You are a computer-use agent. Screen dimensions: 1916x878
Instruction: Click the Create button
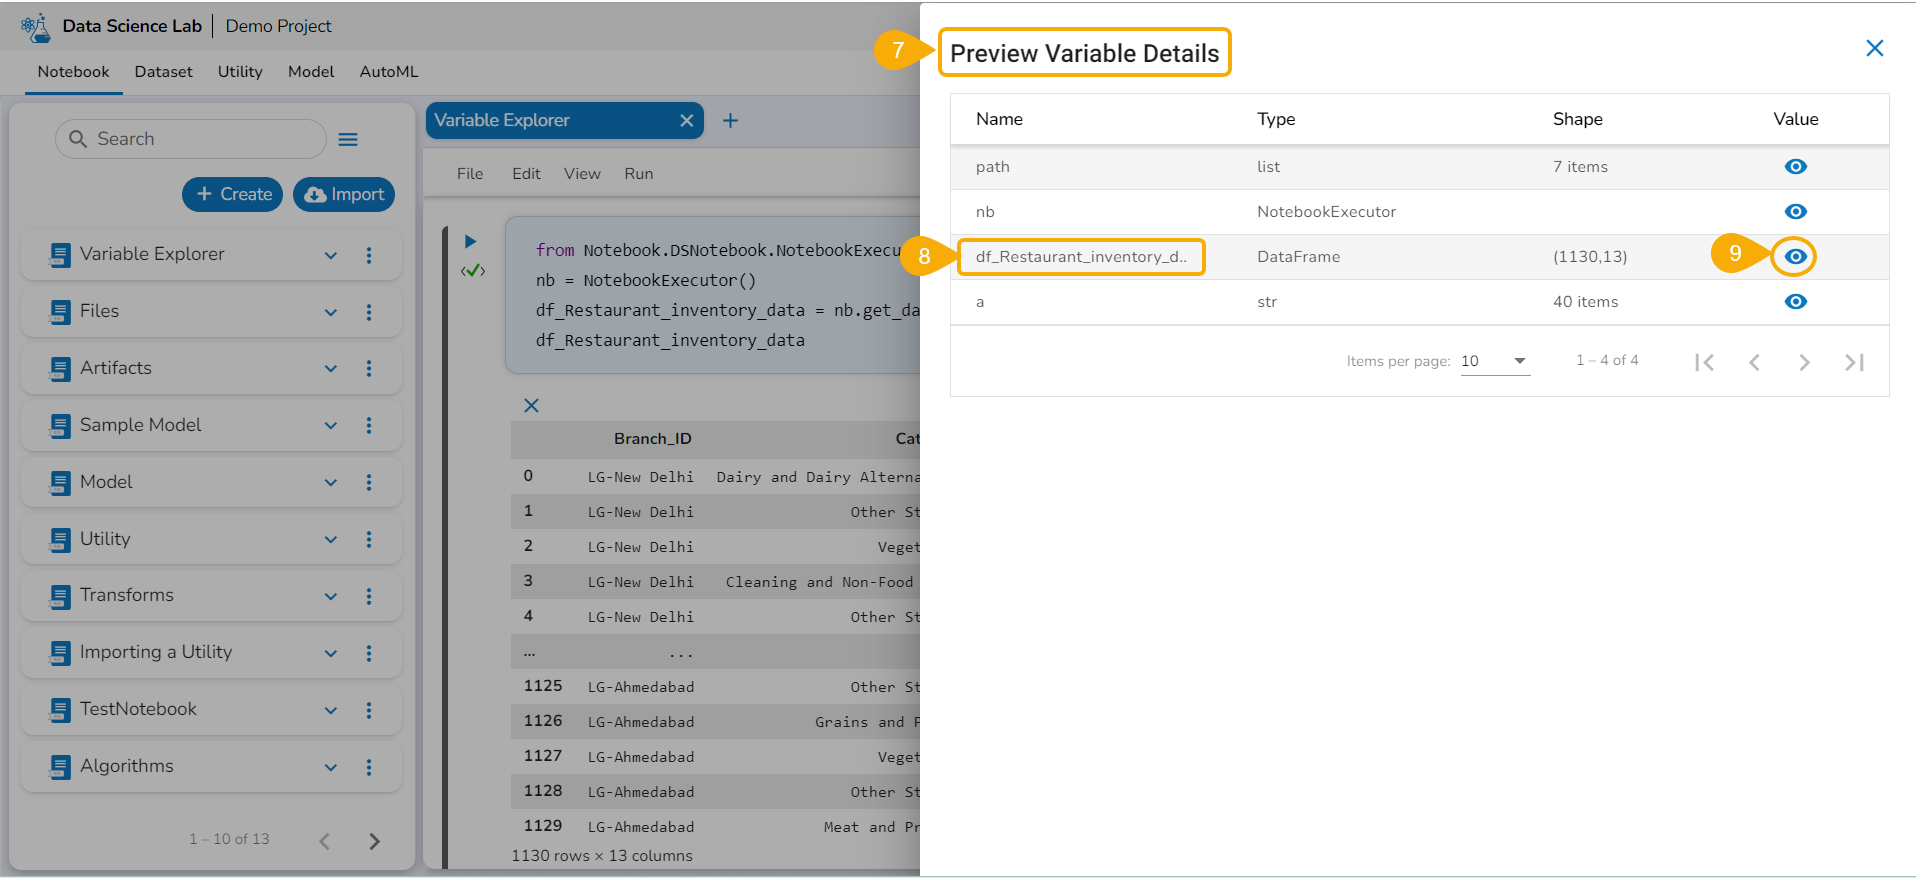click(233, 194)
